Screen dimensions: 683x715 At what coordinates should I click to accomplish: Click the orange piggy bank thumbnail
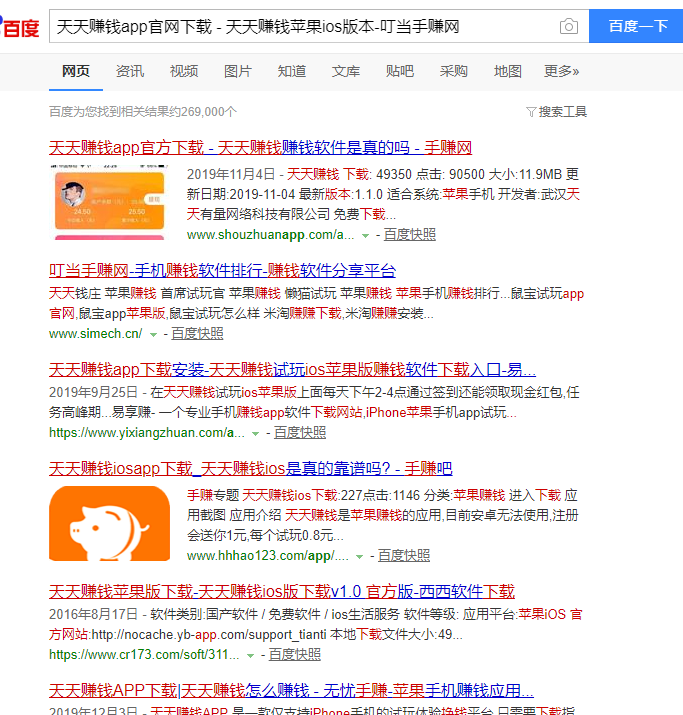pos(109,523)
